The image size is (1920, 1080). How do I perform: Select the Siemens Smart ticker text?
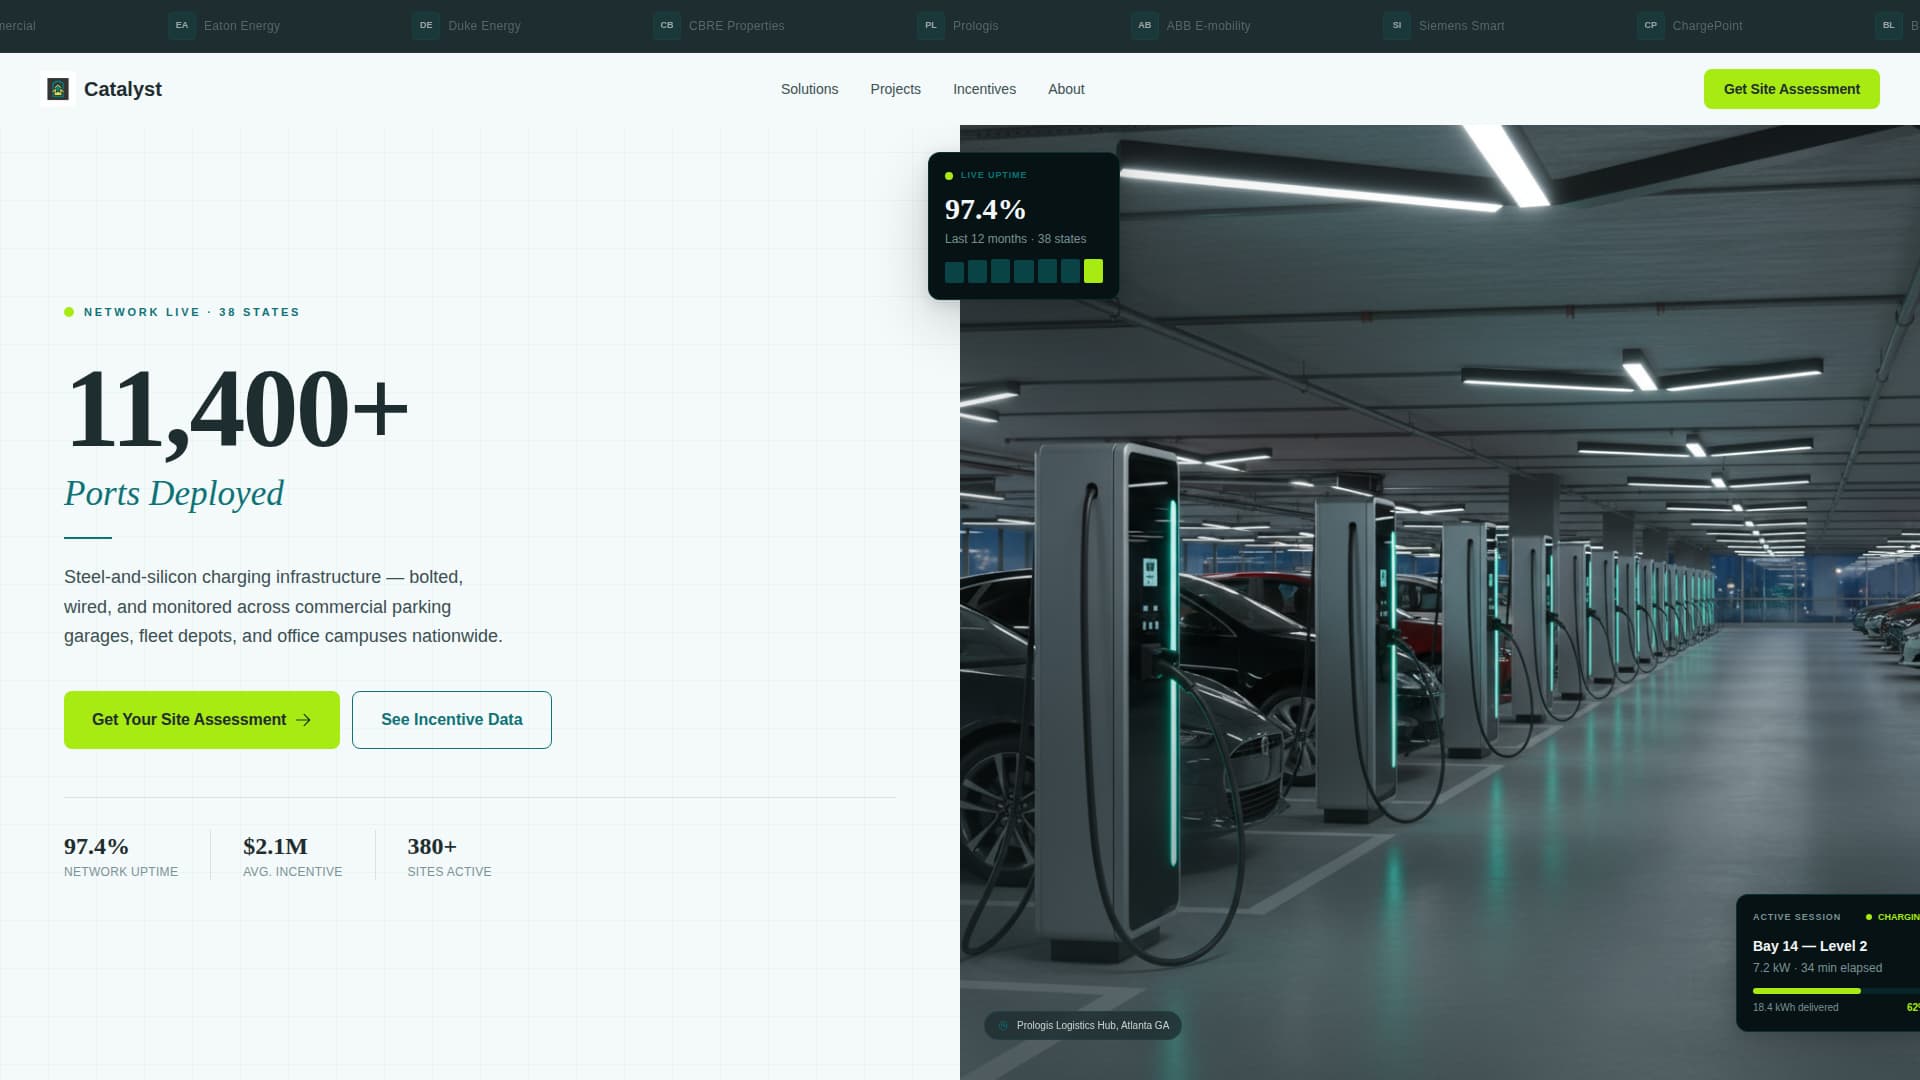[1461, 26]
